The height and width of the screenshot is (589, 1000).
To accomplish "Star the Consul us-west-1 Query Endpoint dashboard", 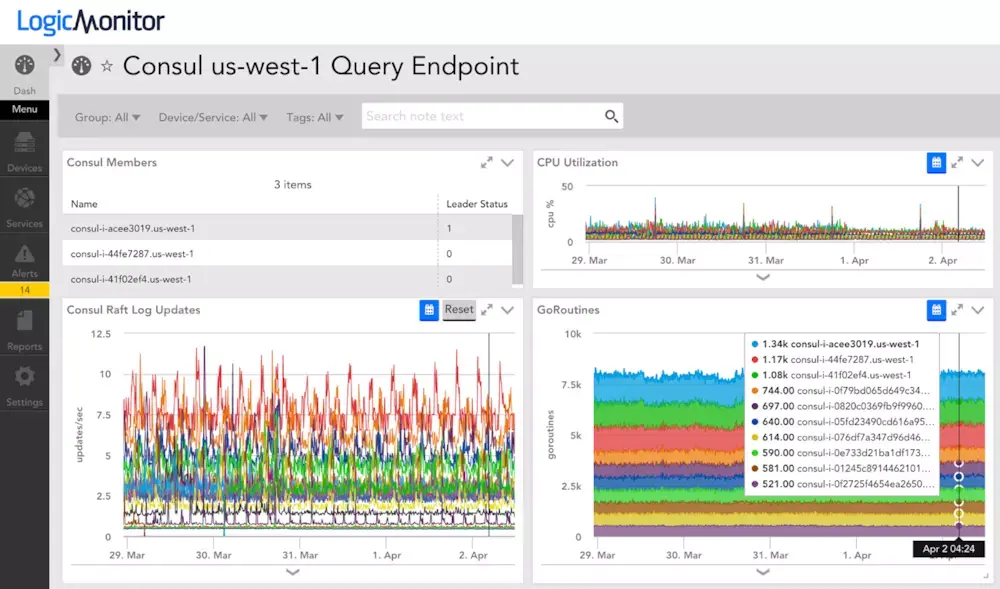I will (107, 66).
